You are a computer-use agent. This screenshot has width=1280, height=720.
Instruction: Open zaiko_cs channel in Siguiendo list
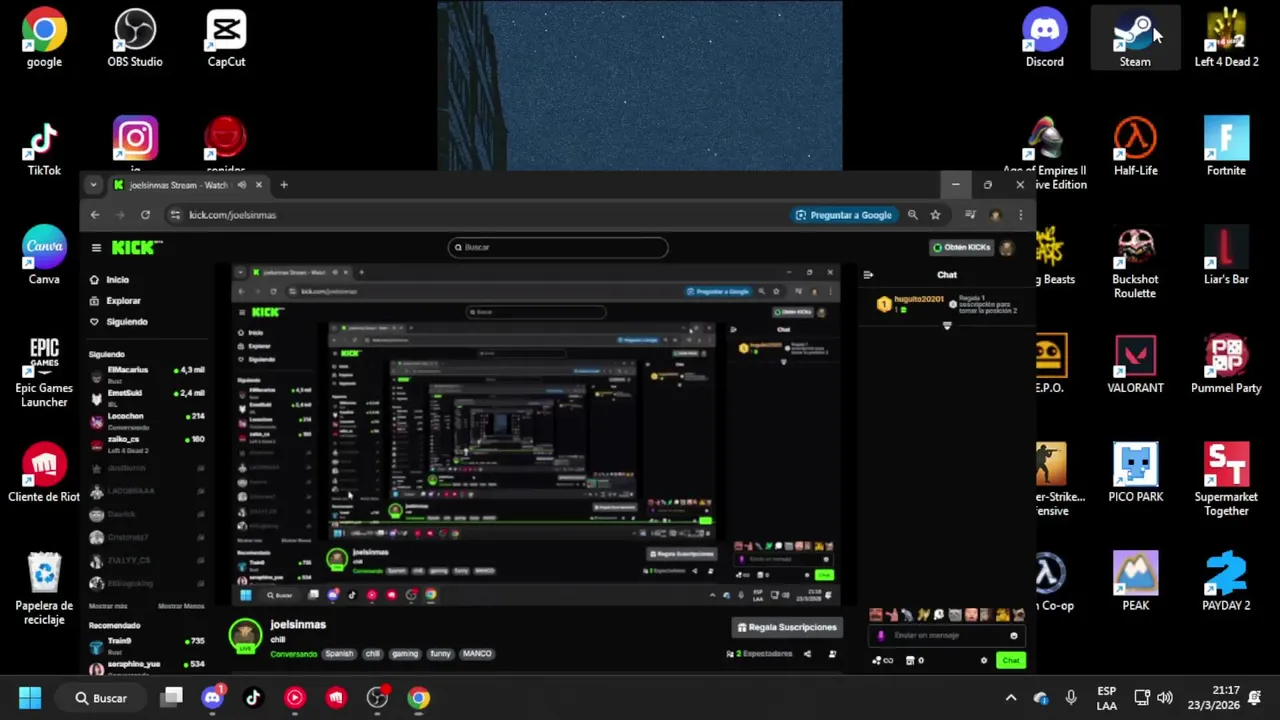(x=146, y=443)
